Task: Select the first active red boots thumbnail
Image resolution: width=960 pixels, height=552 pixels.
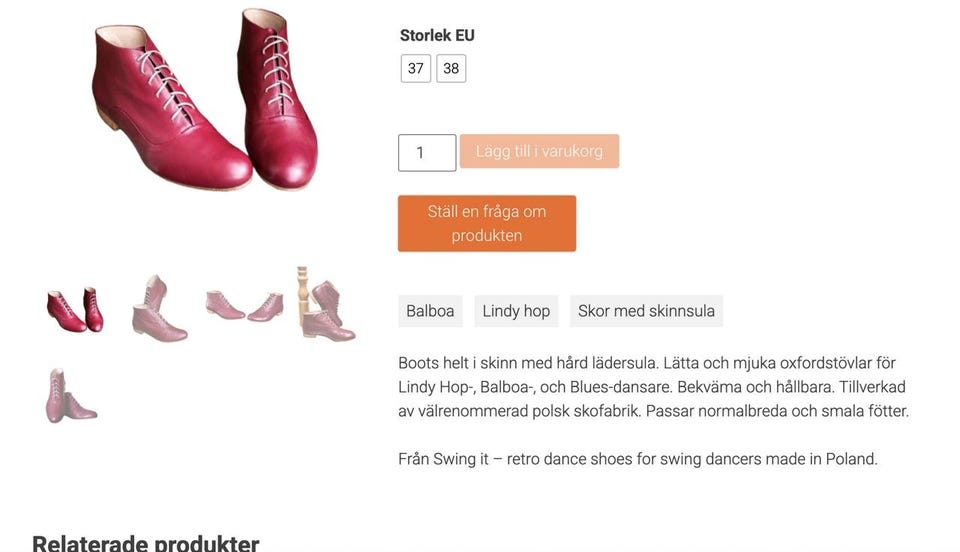Action: pos(75,310)
